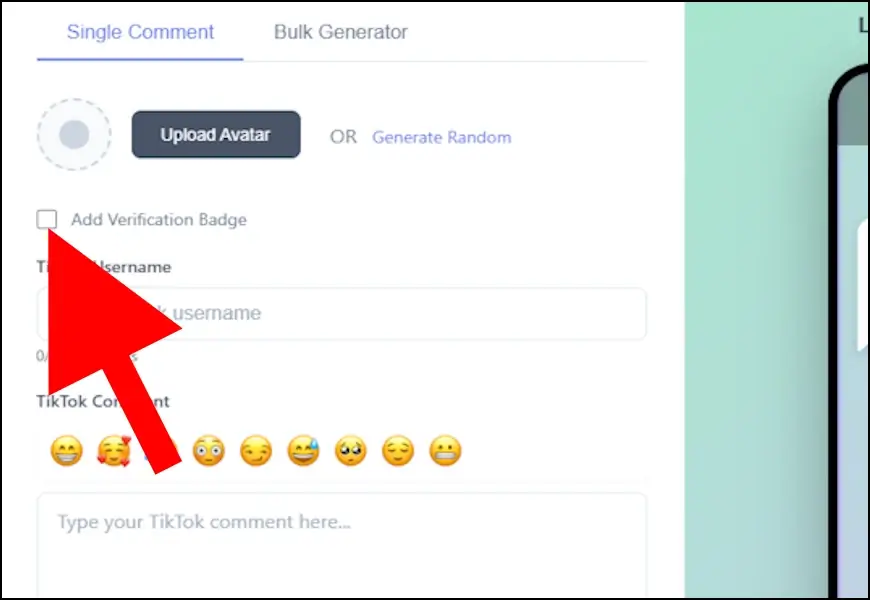Insert the pleading eyes emoji

pyautogui.click(x=351, y=451)
